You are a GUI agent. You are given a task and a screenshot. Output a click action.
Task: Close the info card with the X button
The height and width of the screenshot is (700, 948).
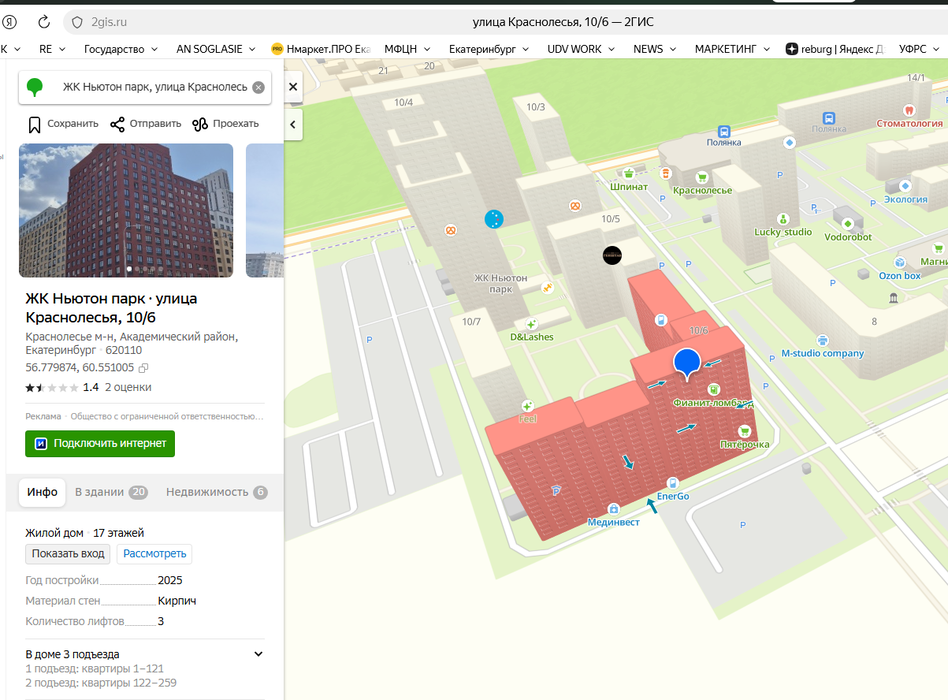click(x=293, y=87)
